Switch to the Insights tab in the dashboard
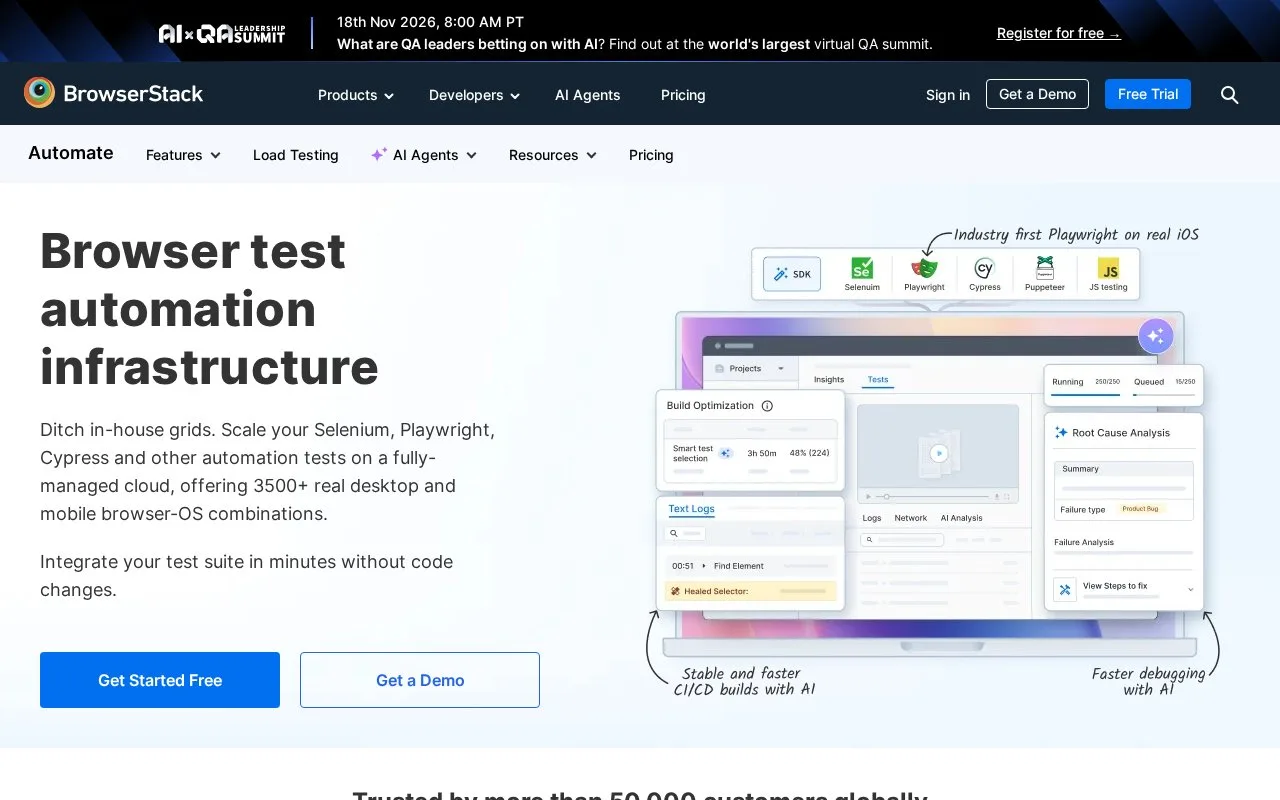This screenshot has width=1280, height=800. click(x=829, y=380)
